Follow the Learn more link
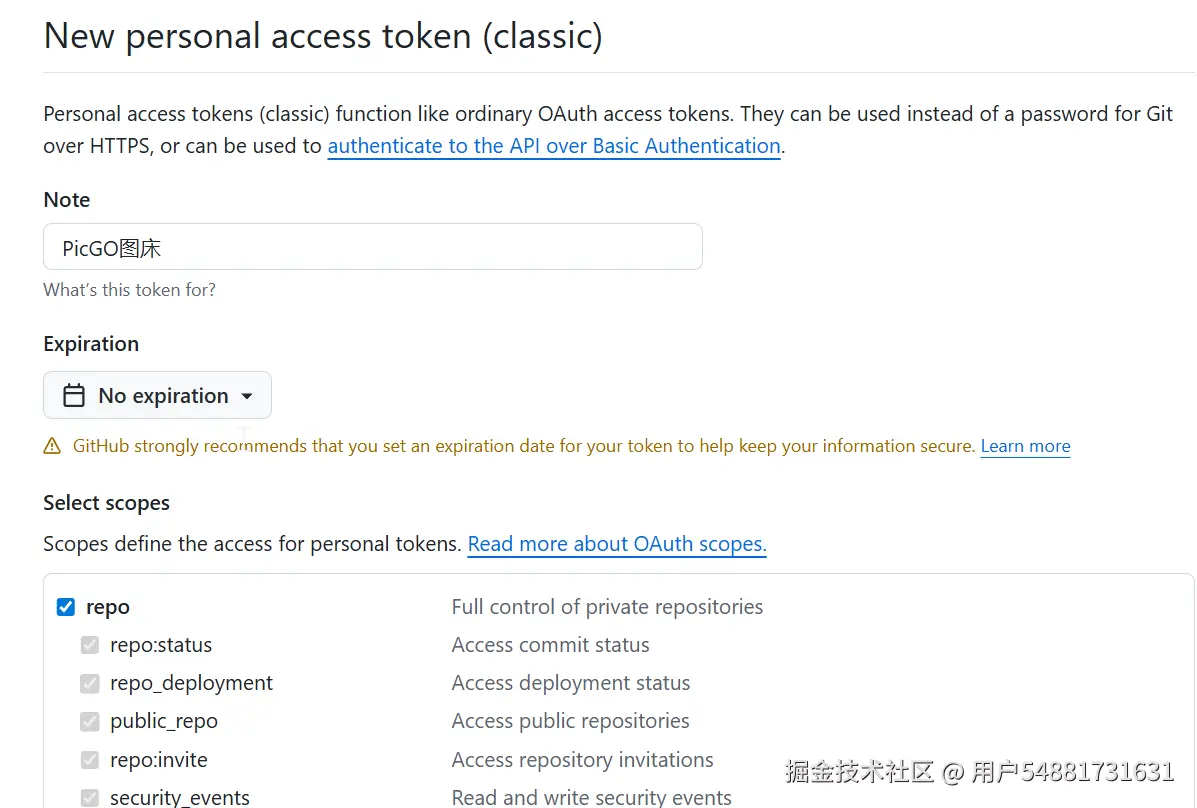 click(x=1025, y=447)
